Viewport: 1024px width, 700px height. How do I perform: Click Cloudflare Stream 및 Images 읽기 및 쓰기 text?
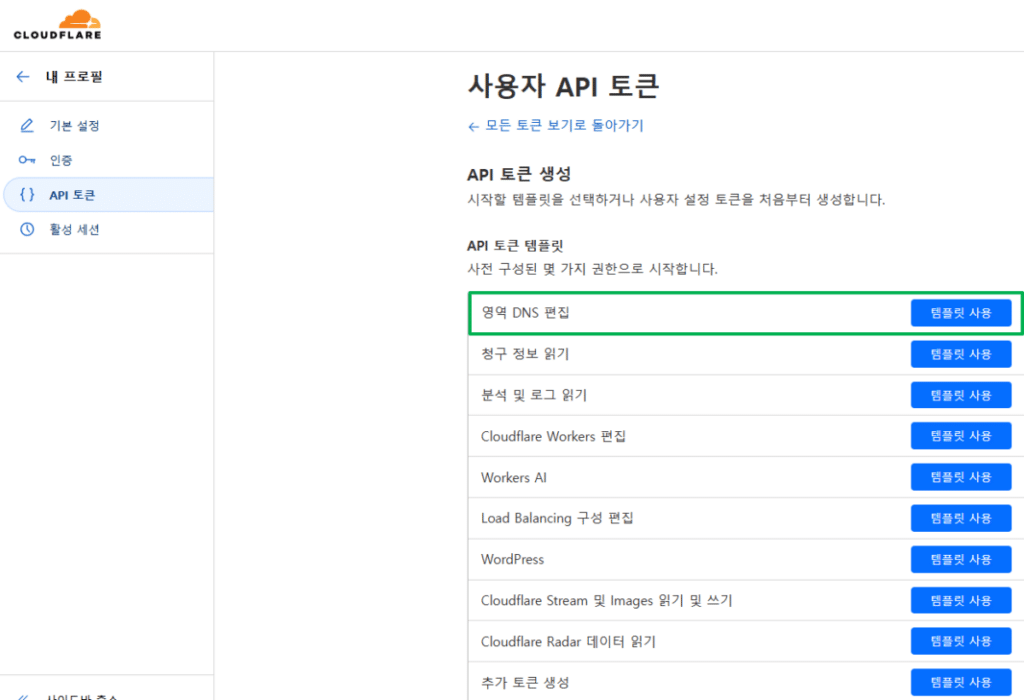(607, 601)
